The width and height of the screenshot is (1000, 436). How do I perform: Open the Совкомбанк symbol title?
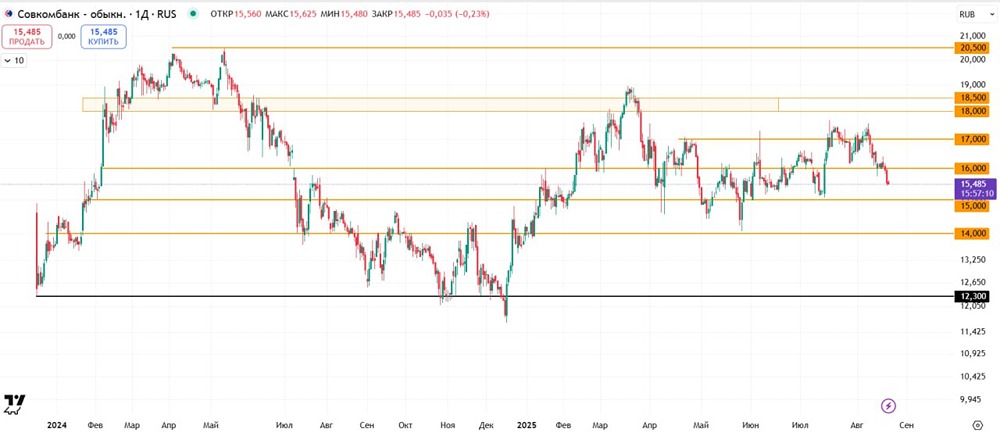pyautogui.click(x=96, y=13)
